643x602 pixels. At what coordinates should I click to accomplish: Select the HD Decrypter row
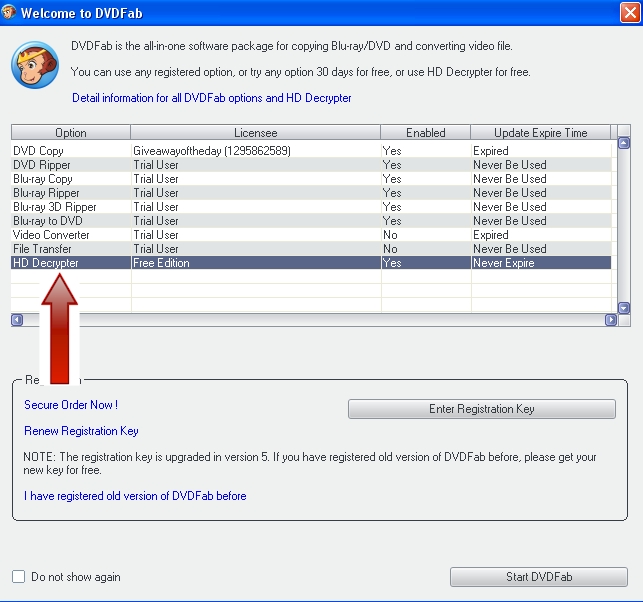[x=311, y=263]
